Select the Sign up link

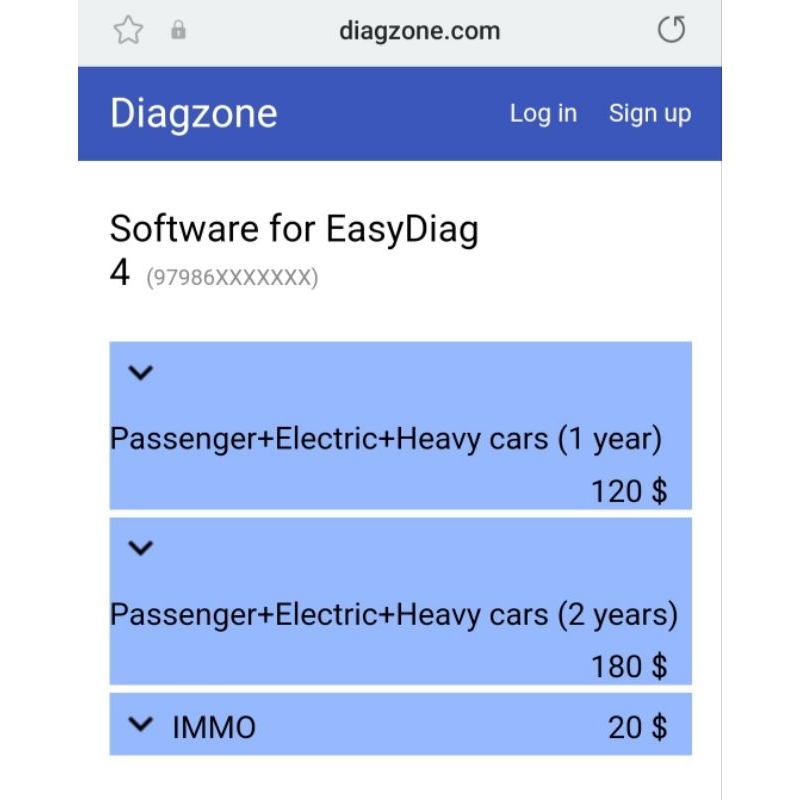pos(650,113)
